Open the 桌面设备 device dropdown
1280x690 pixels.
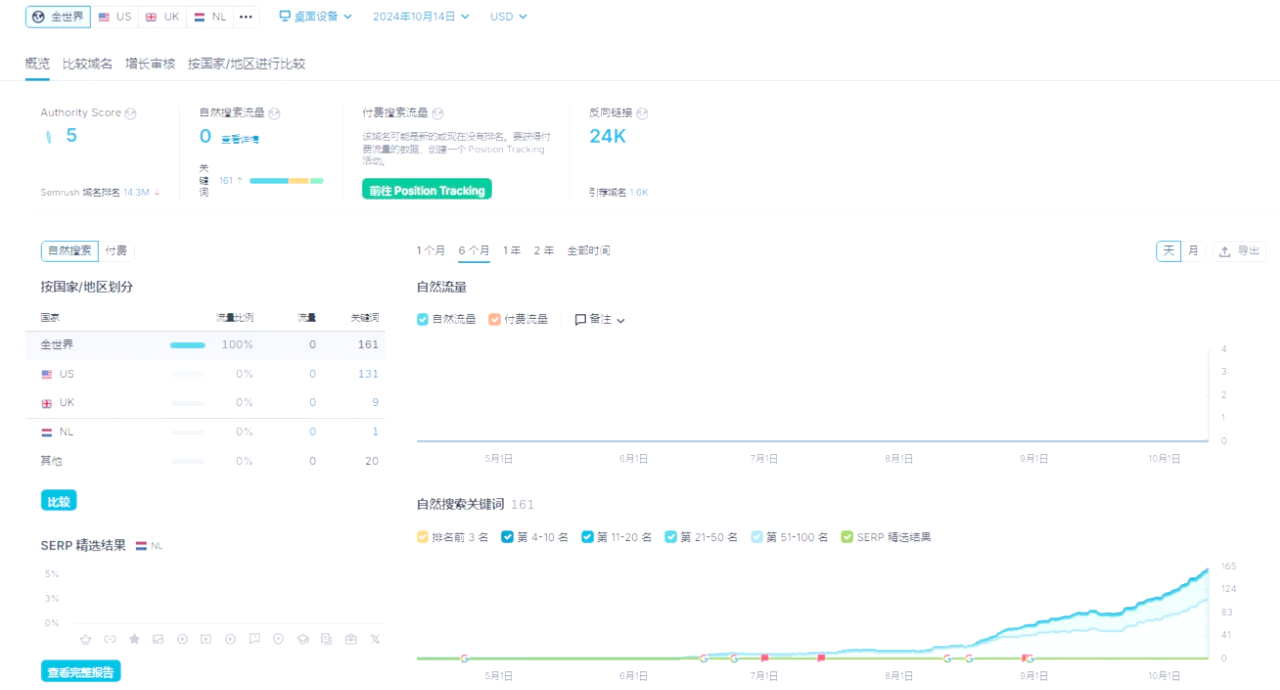coord(315,17)
